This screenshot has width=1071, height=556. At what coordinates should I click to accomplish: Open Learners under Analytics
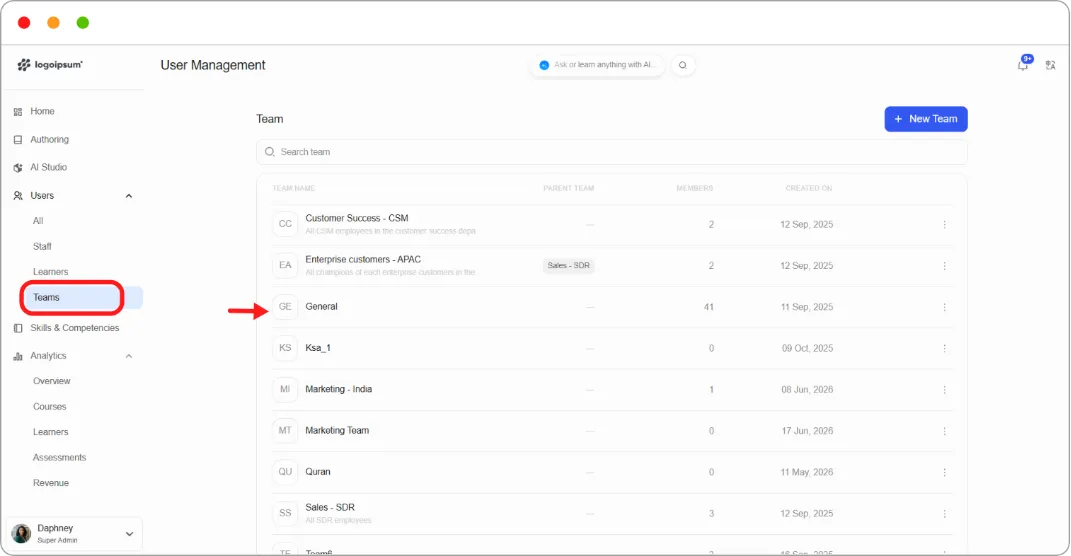click(x=51, y=432)
